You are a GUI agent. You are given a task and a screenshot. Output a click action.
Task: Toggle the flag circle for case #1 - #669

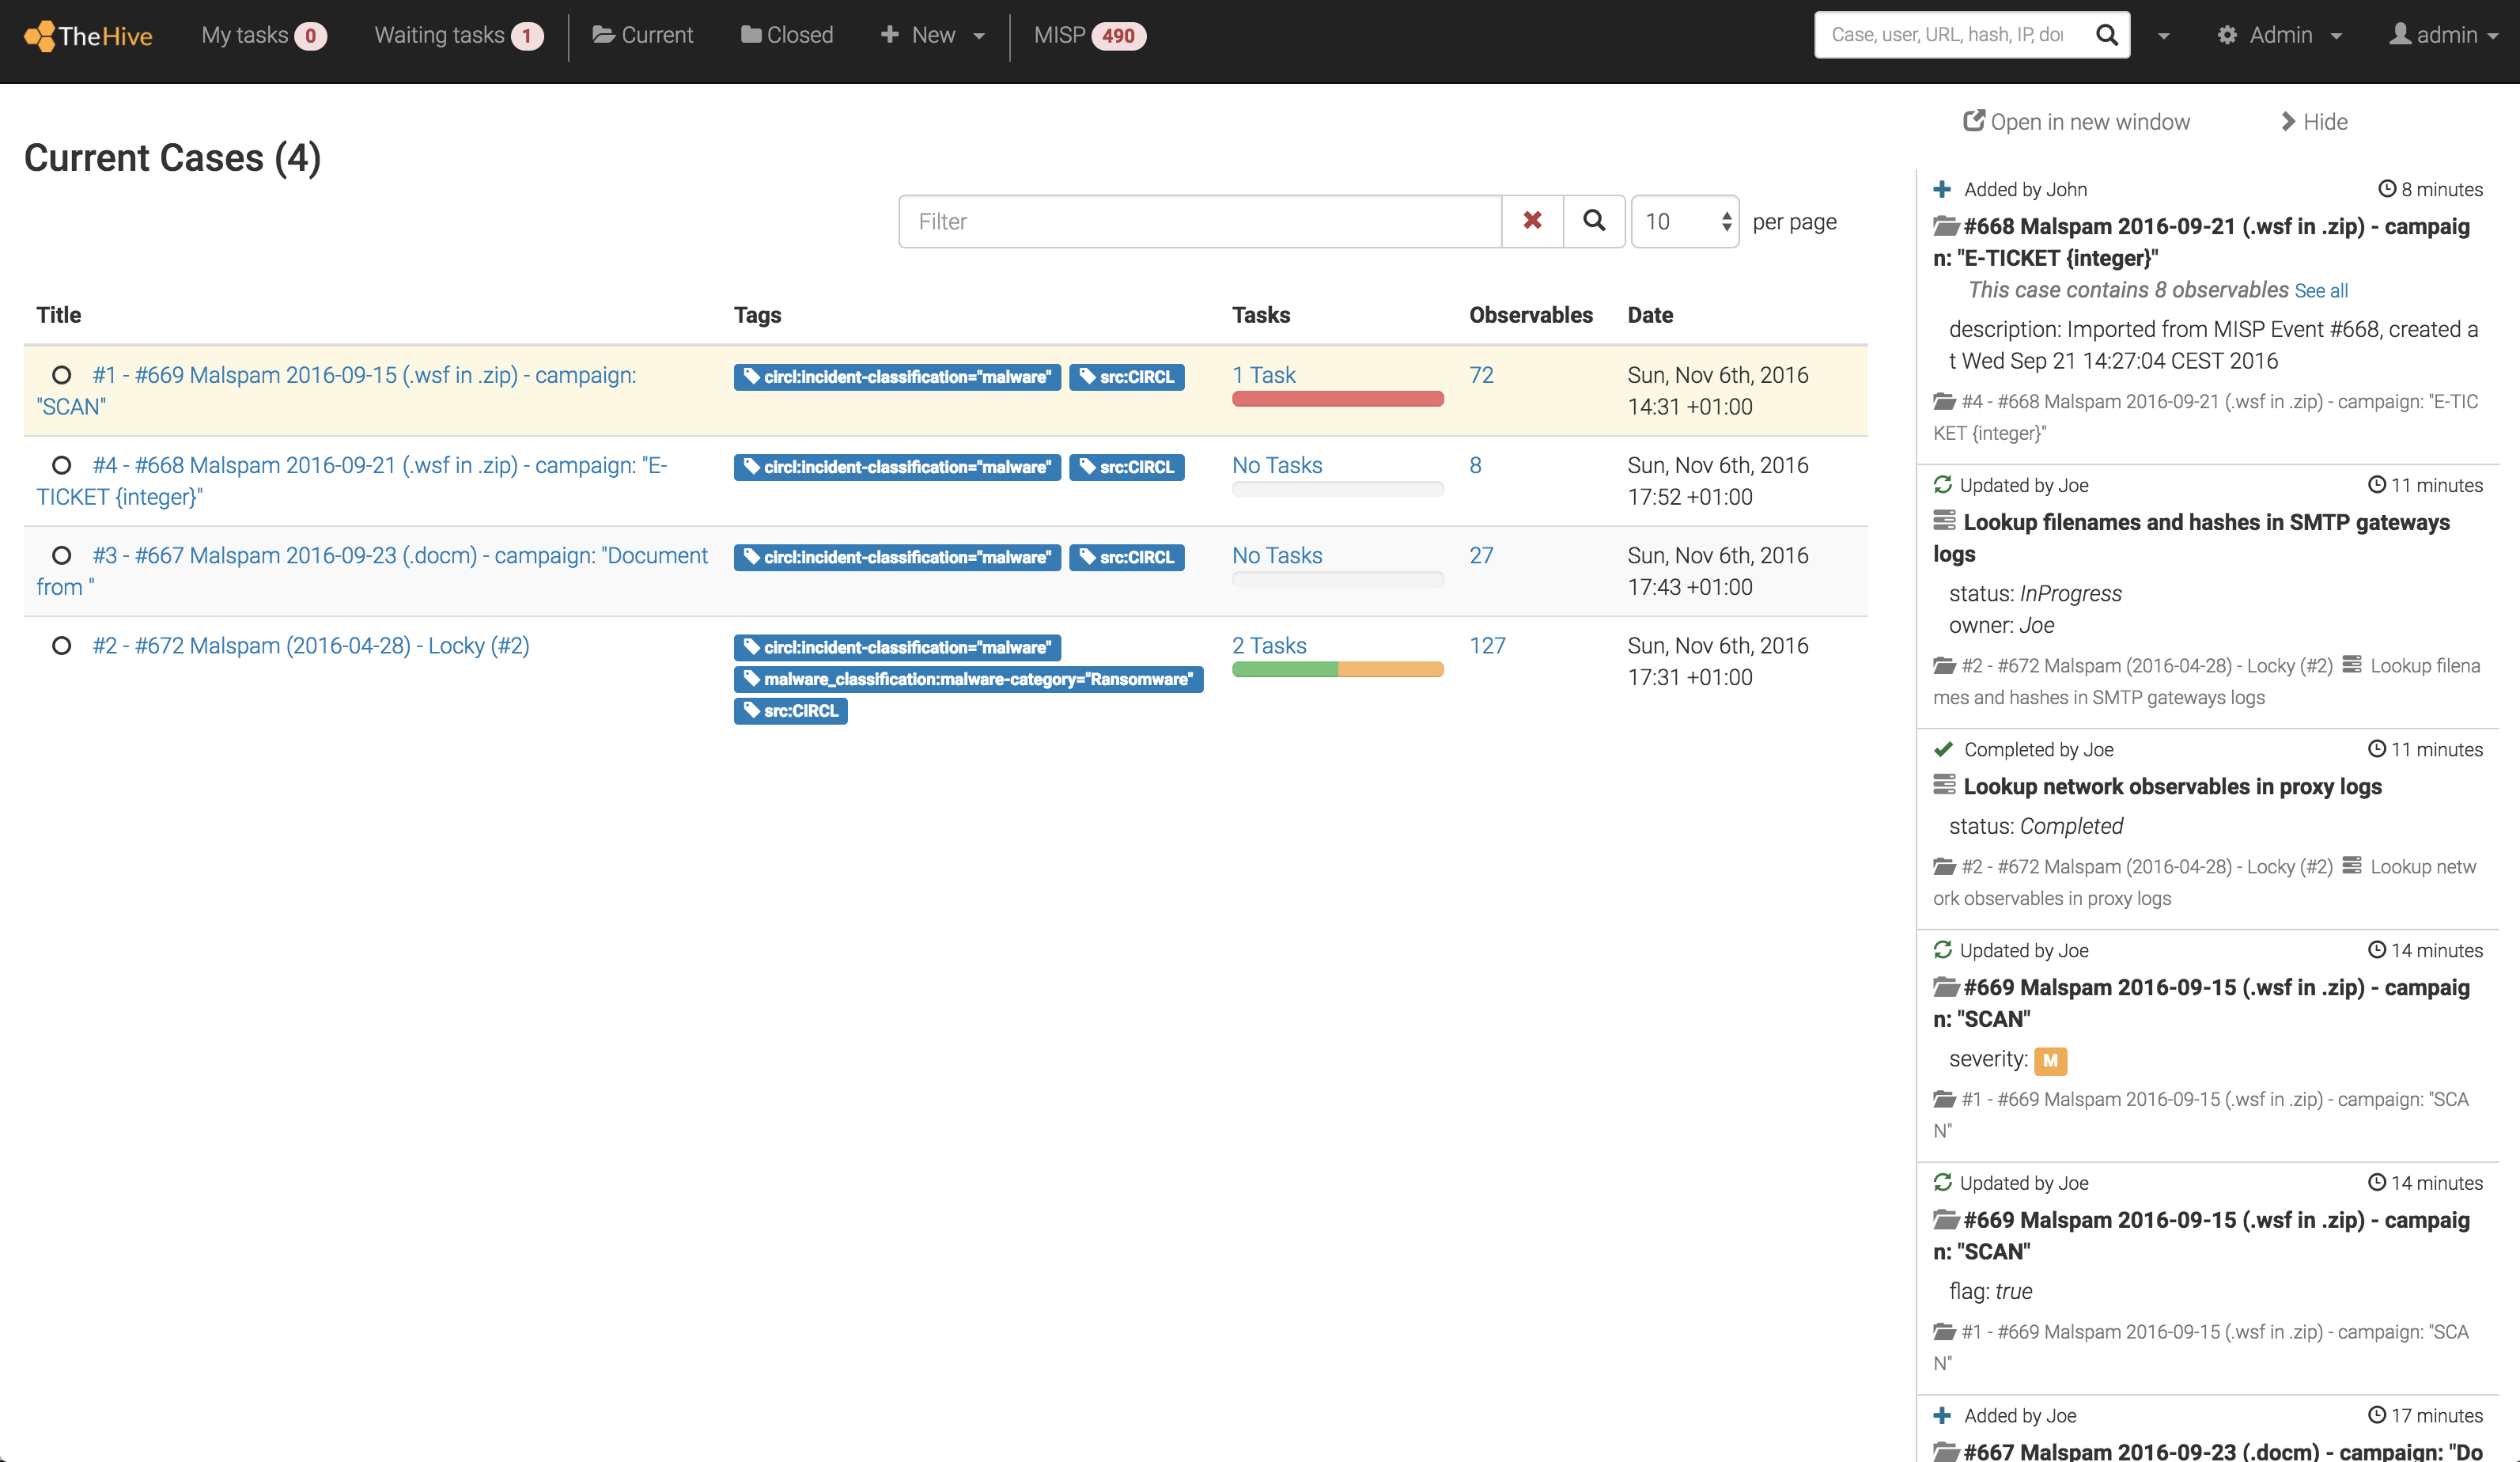tap(62, 375)
